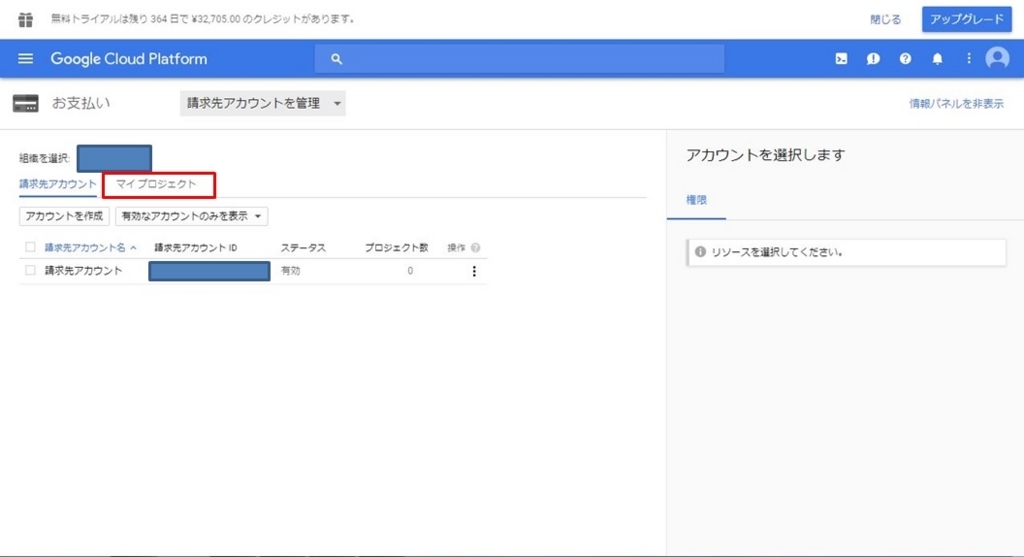Click 情報パネルを非表示 link
This screenshot has width=1024, height=557.
pyautogui.click(x=957, y=103)
